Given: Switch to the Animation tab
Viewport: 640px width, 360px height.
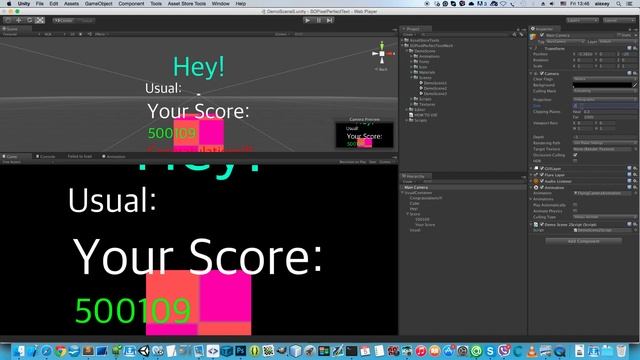Looking at the screenshot, I should (114, 156).
